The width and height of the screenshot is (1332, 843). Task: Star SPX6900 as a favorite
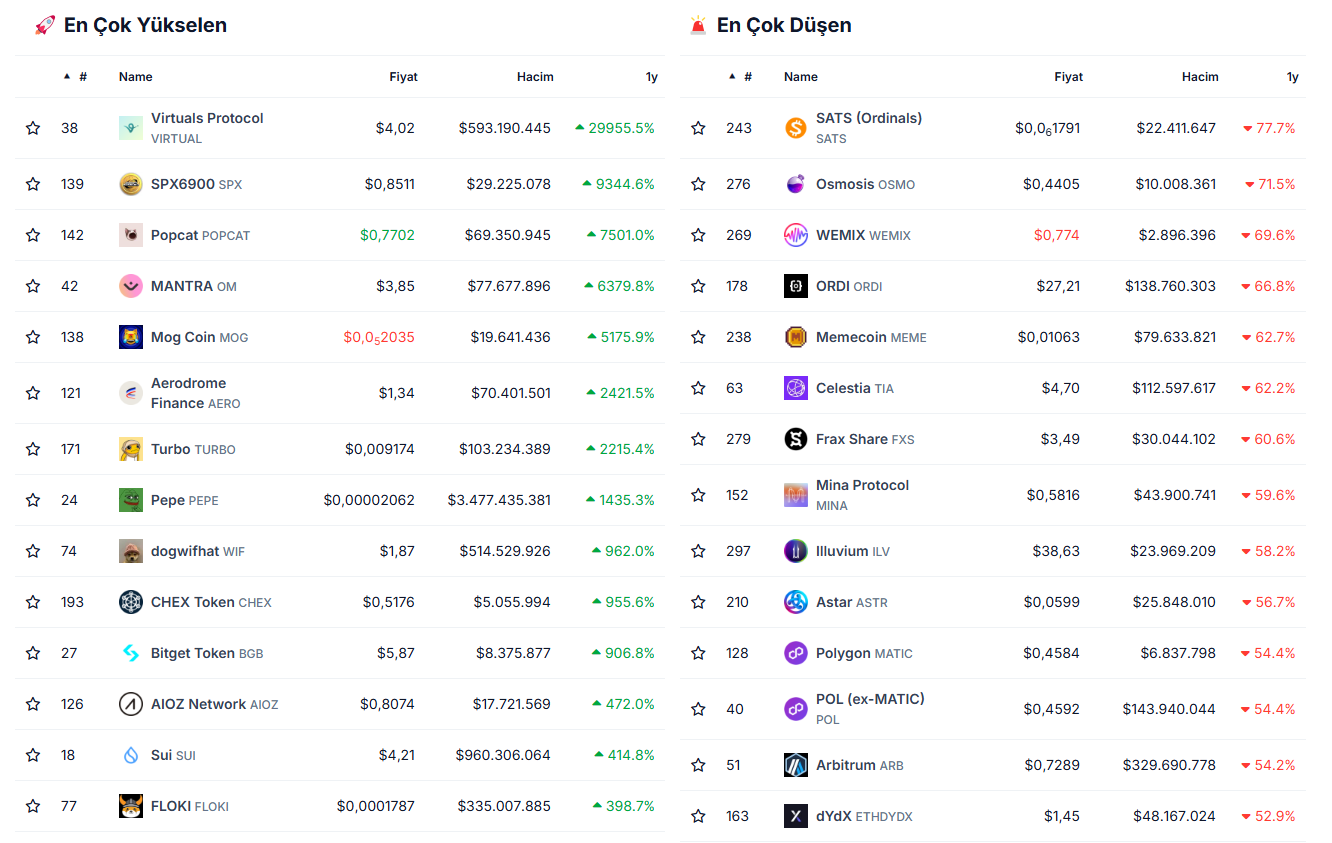(33, 184)
